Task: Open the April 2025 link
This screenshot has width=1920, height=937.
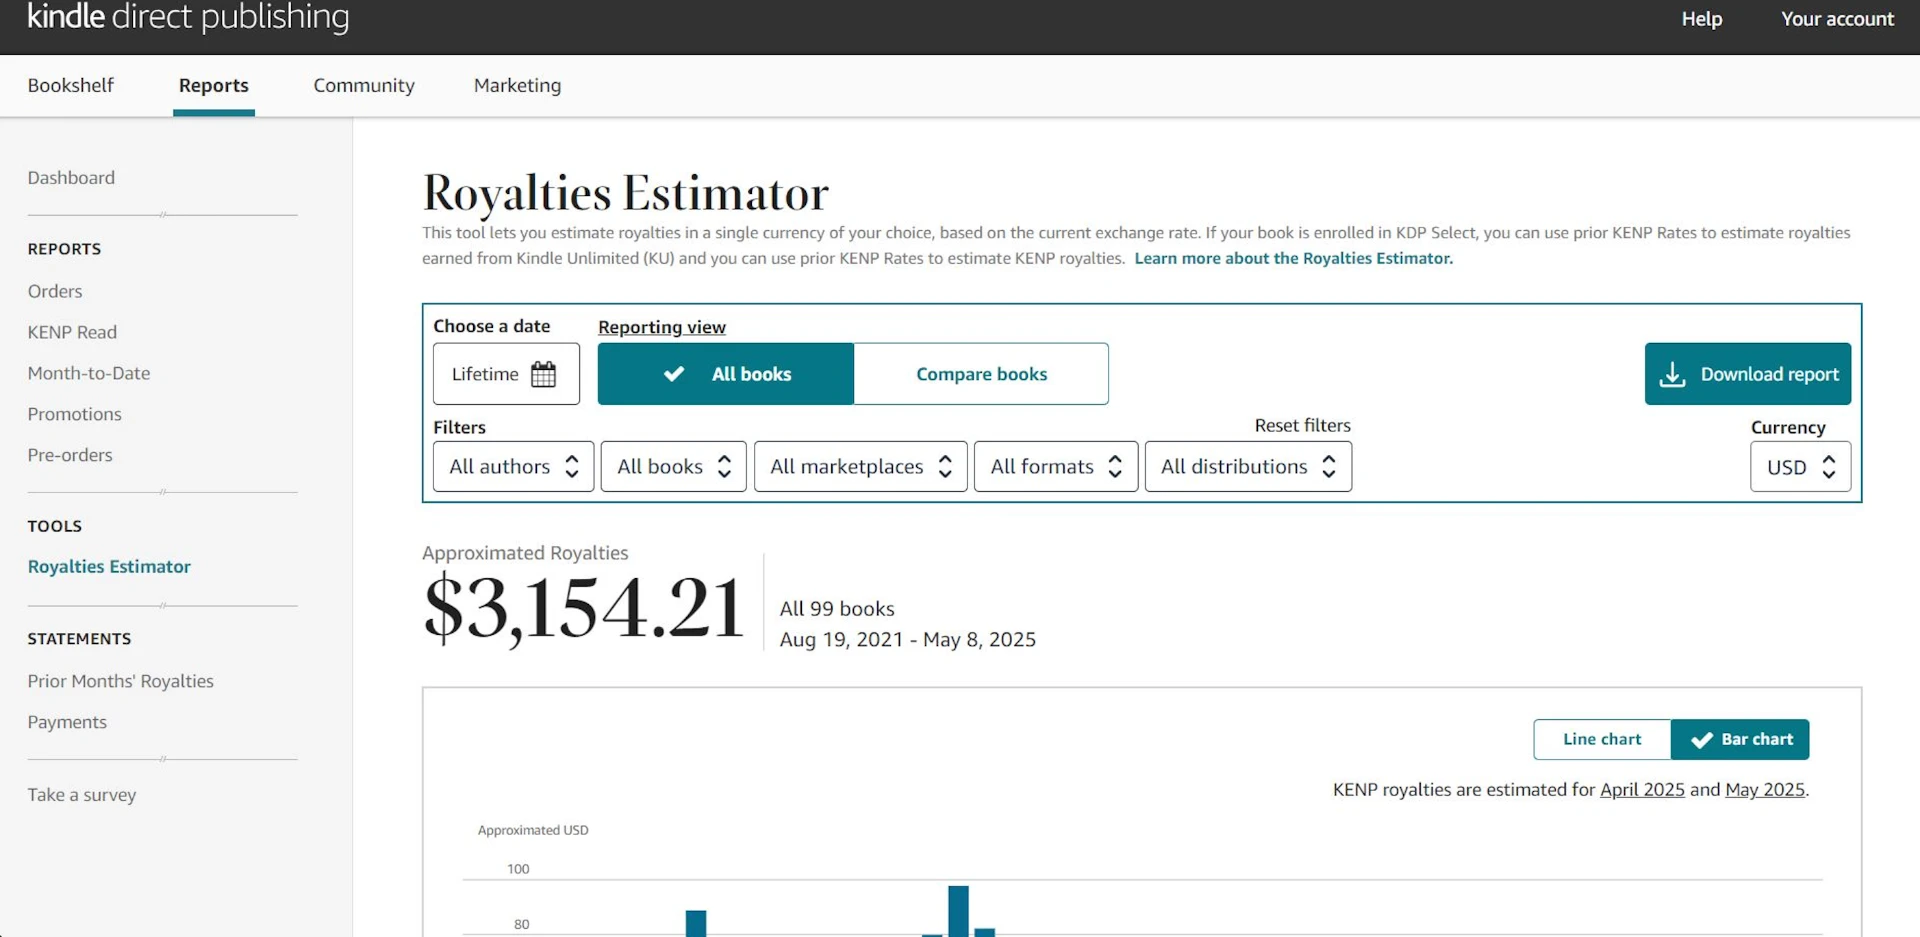Action: (x=1642, y=789)
